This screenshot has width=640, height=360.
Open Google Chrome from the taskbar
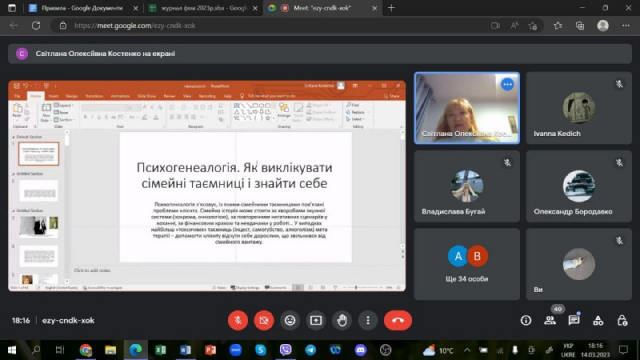[86, 350]
